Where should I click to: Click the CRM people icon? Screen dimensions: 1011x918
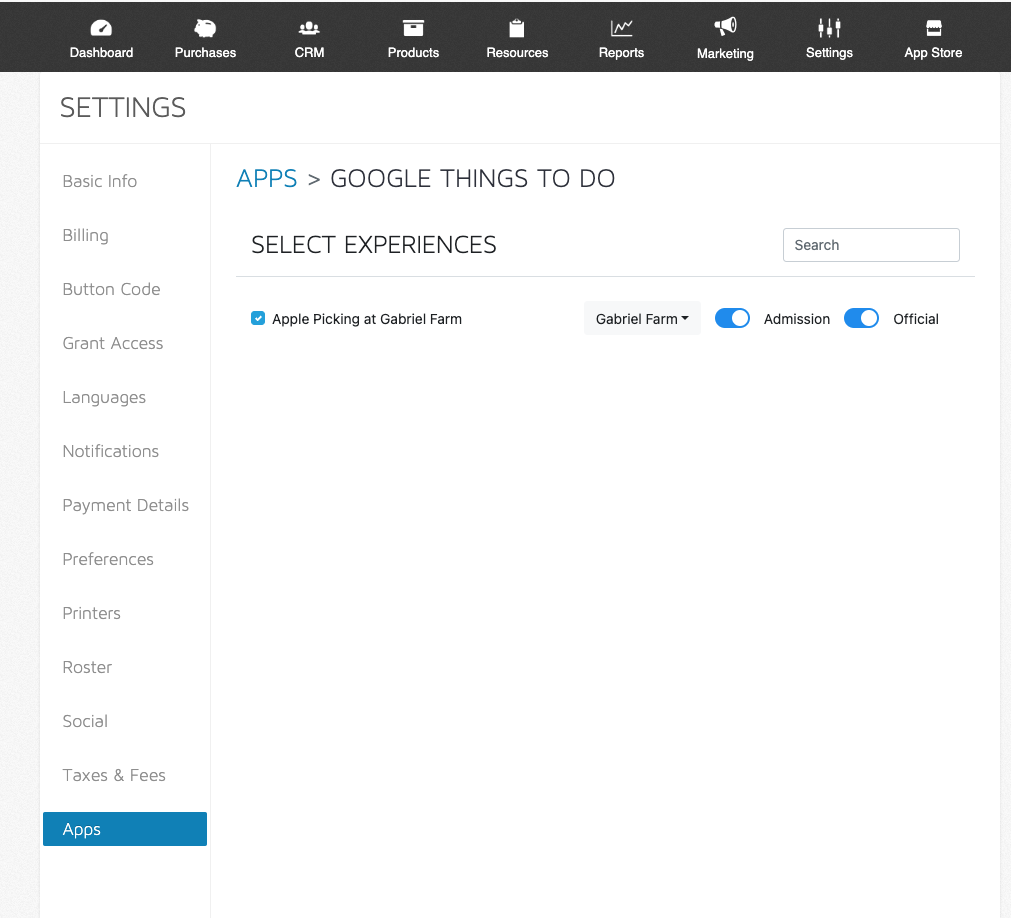coord(309,28)
